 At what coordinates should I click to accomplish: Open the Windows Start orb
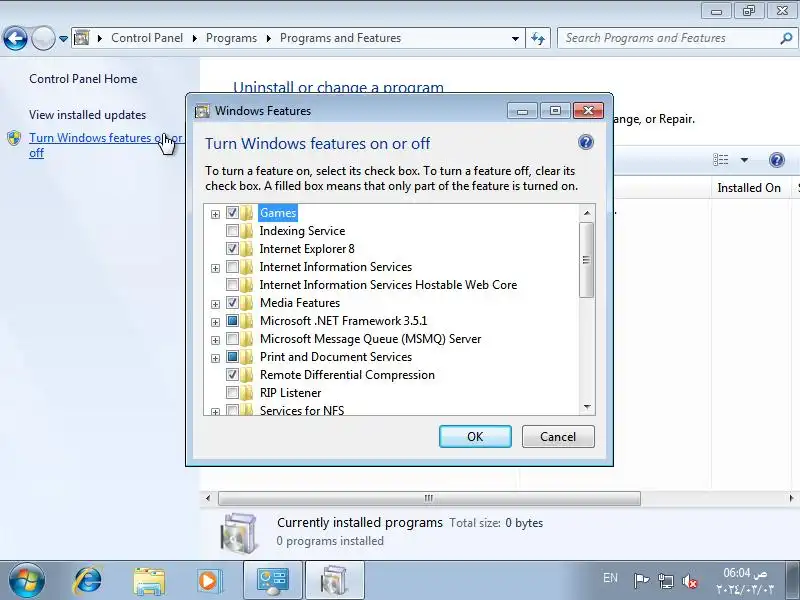27,581
